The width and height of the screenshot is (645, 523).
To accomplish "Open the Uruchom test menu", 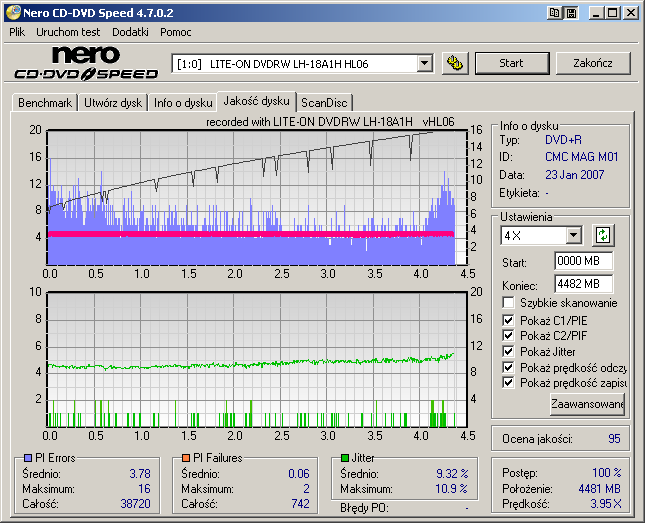I will click(x=68, y=32).
